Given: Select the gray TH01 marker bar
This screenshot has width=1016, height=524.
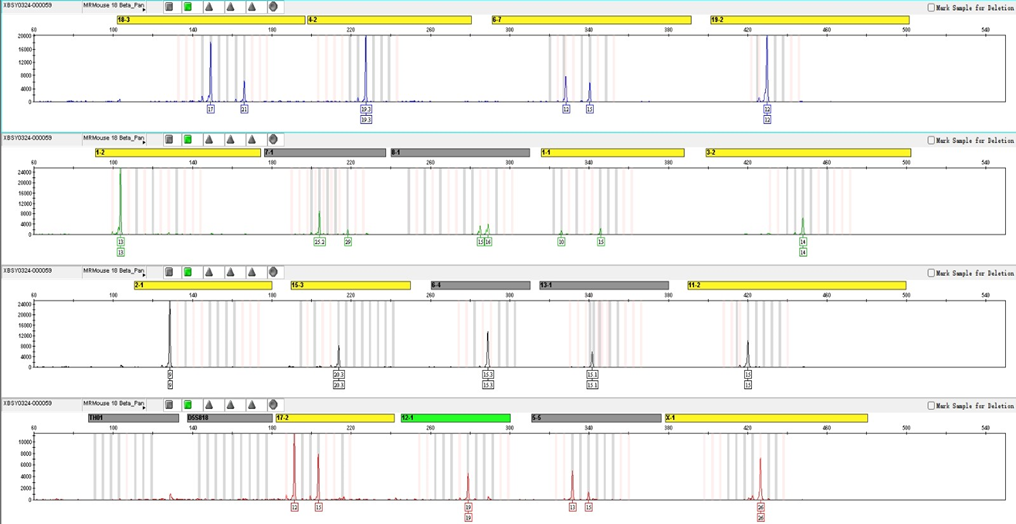Looking at the screenshot, I should pyautogui.click(x=133, y=418).
